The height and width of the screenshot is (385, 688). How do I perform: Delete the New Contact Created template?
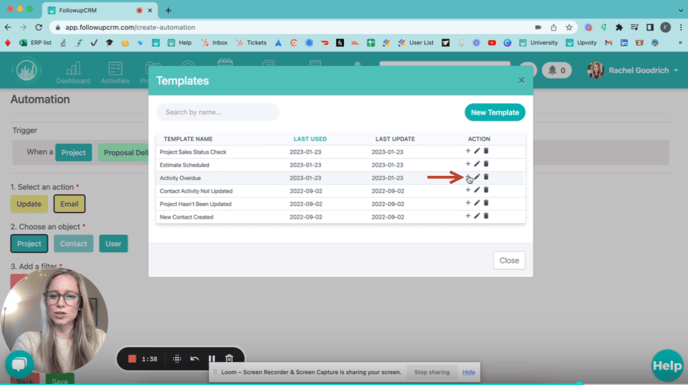tap(486, 216)
